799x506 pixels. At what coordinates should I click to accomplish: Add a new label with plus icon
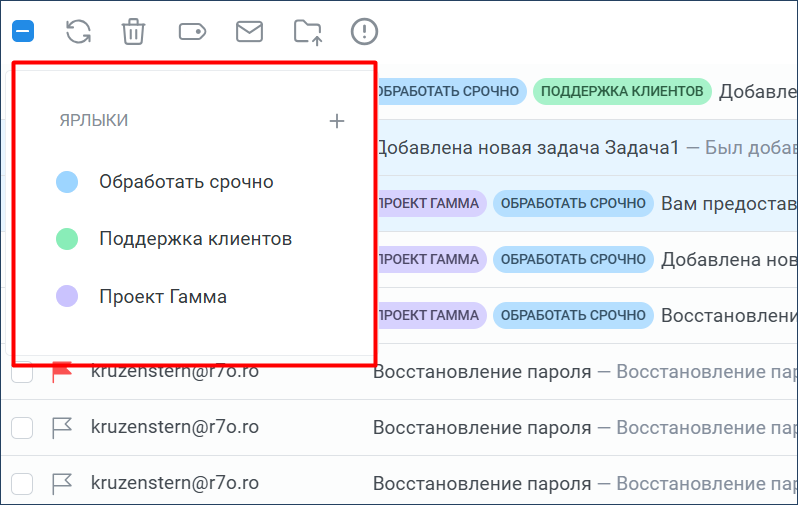tap(336, 121)
